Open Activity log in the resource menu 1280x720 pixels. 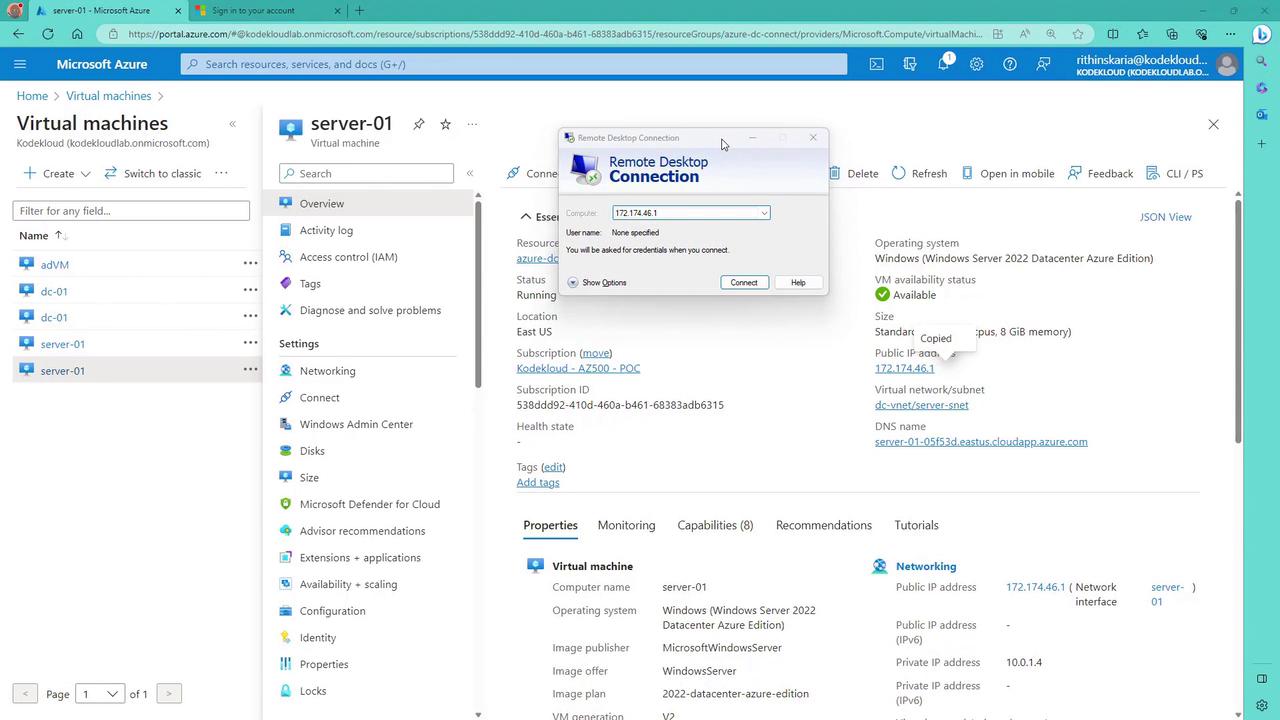[326, 230]
